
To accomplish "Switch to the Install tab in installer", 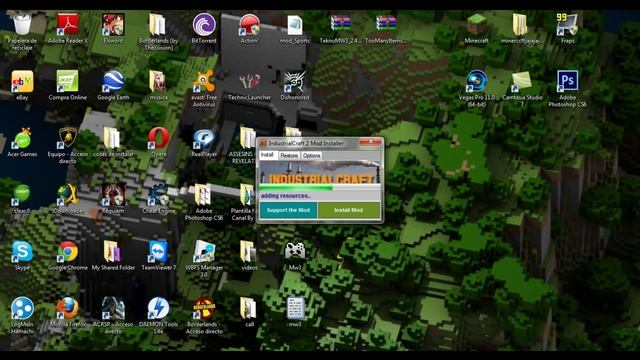I will pos(268,155).
